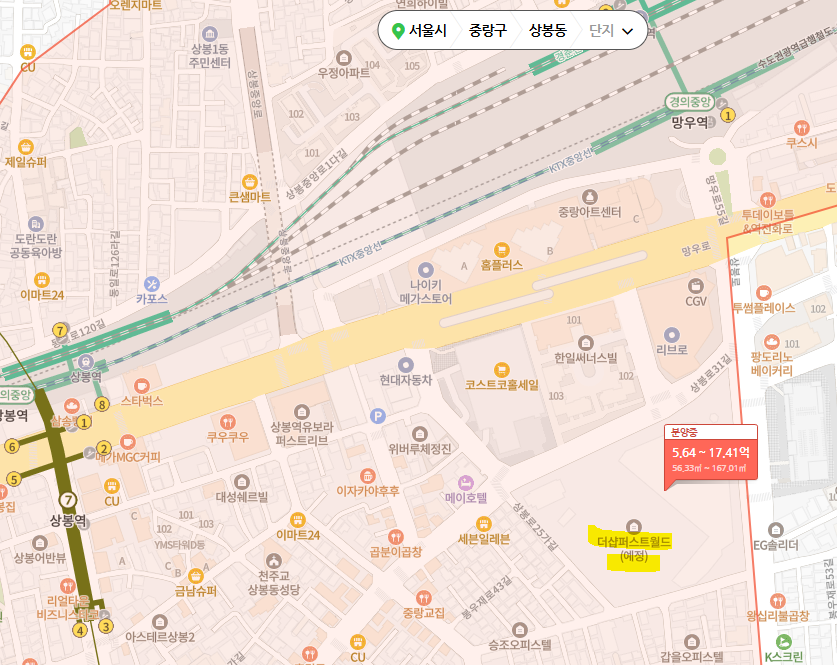Click the 리브로 marker icon
Viewport: 837px width, 665px height.
[672, 335]
